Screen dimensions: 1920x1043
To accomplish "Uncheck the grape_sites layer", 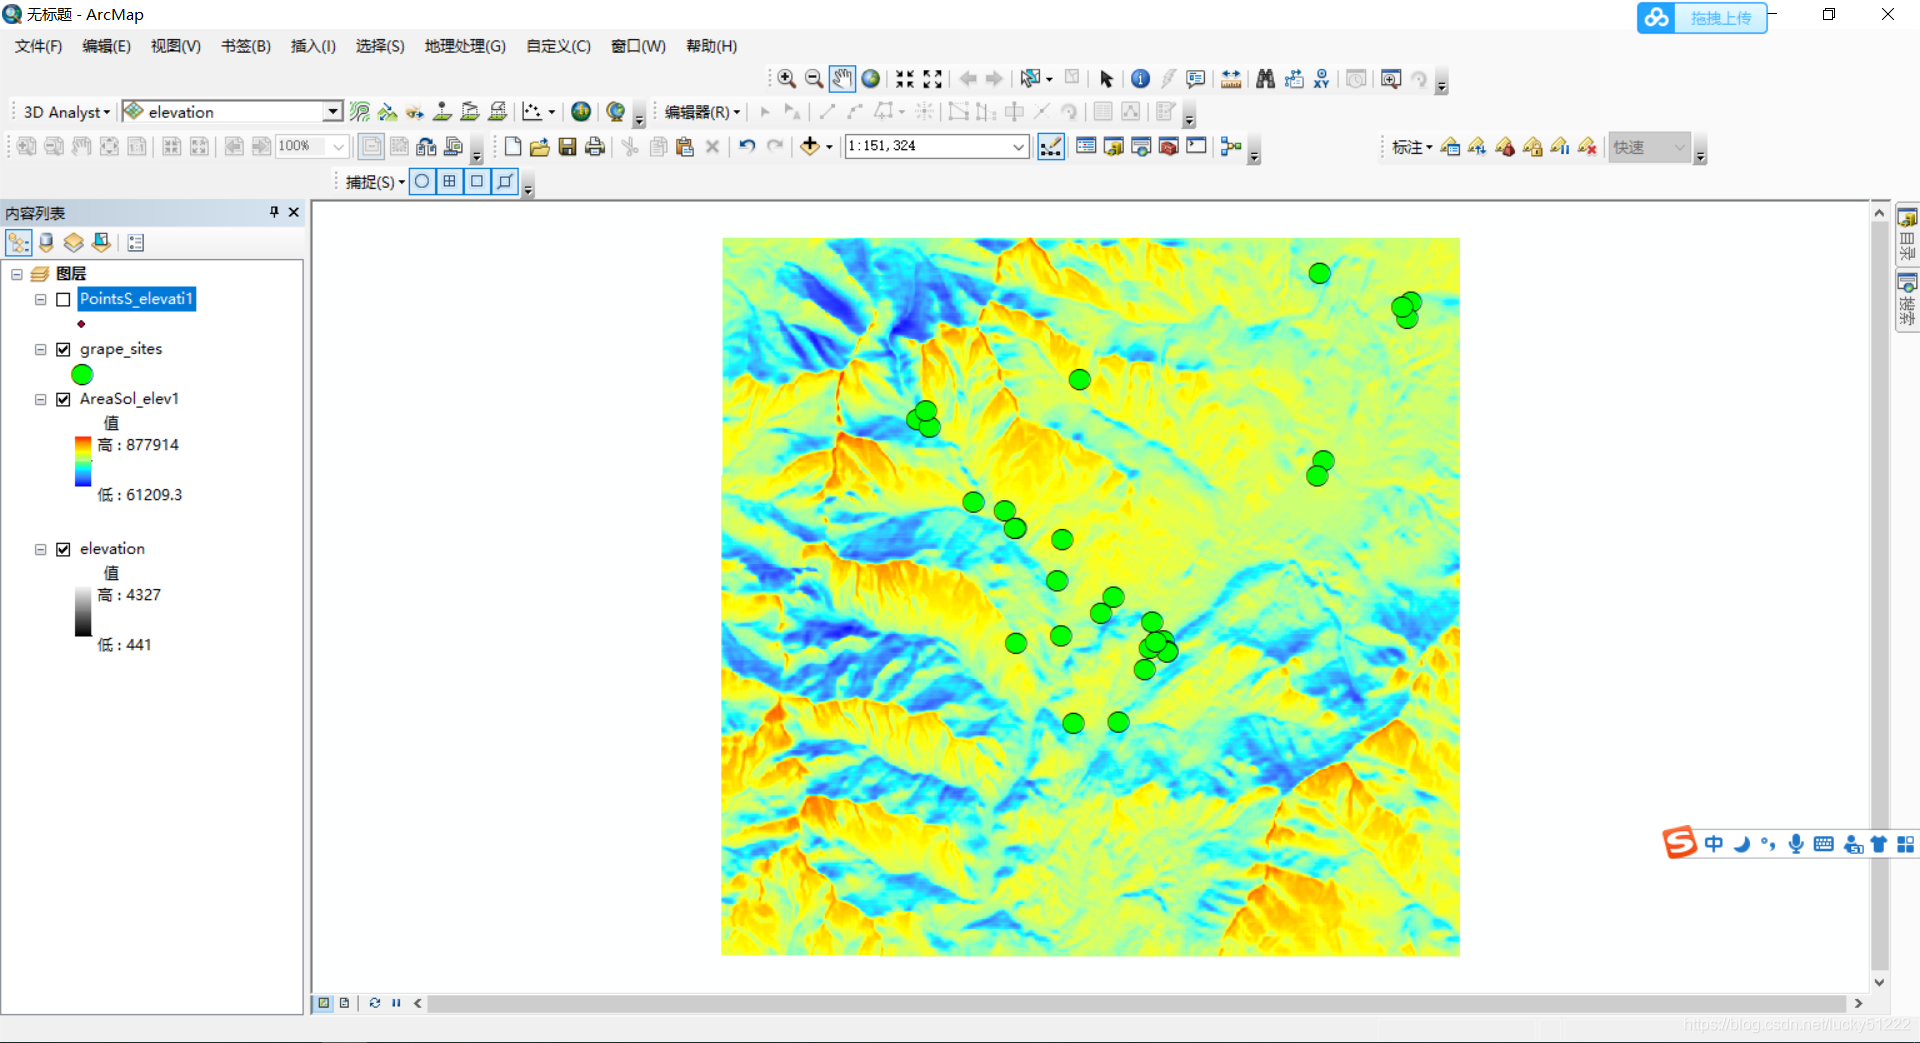I will [64, 349].
